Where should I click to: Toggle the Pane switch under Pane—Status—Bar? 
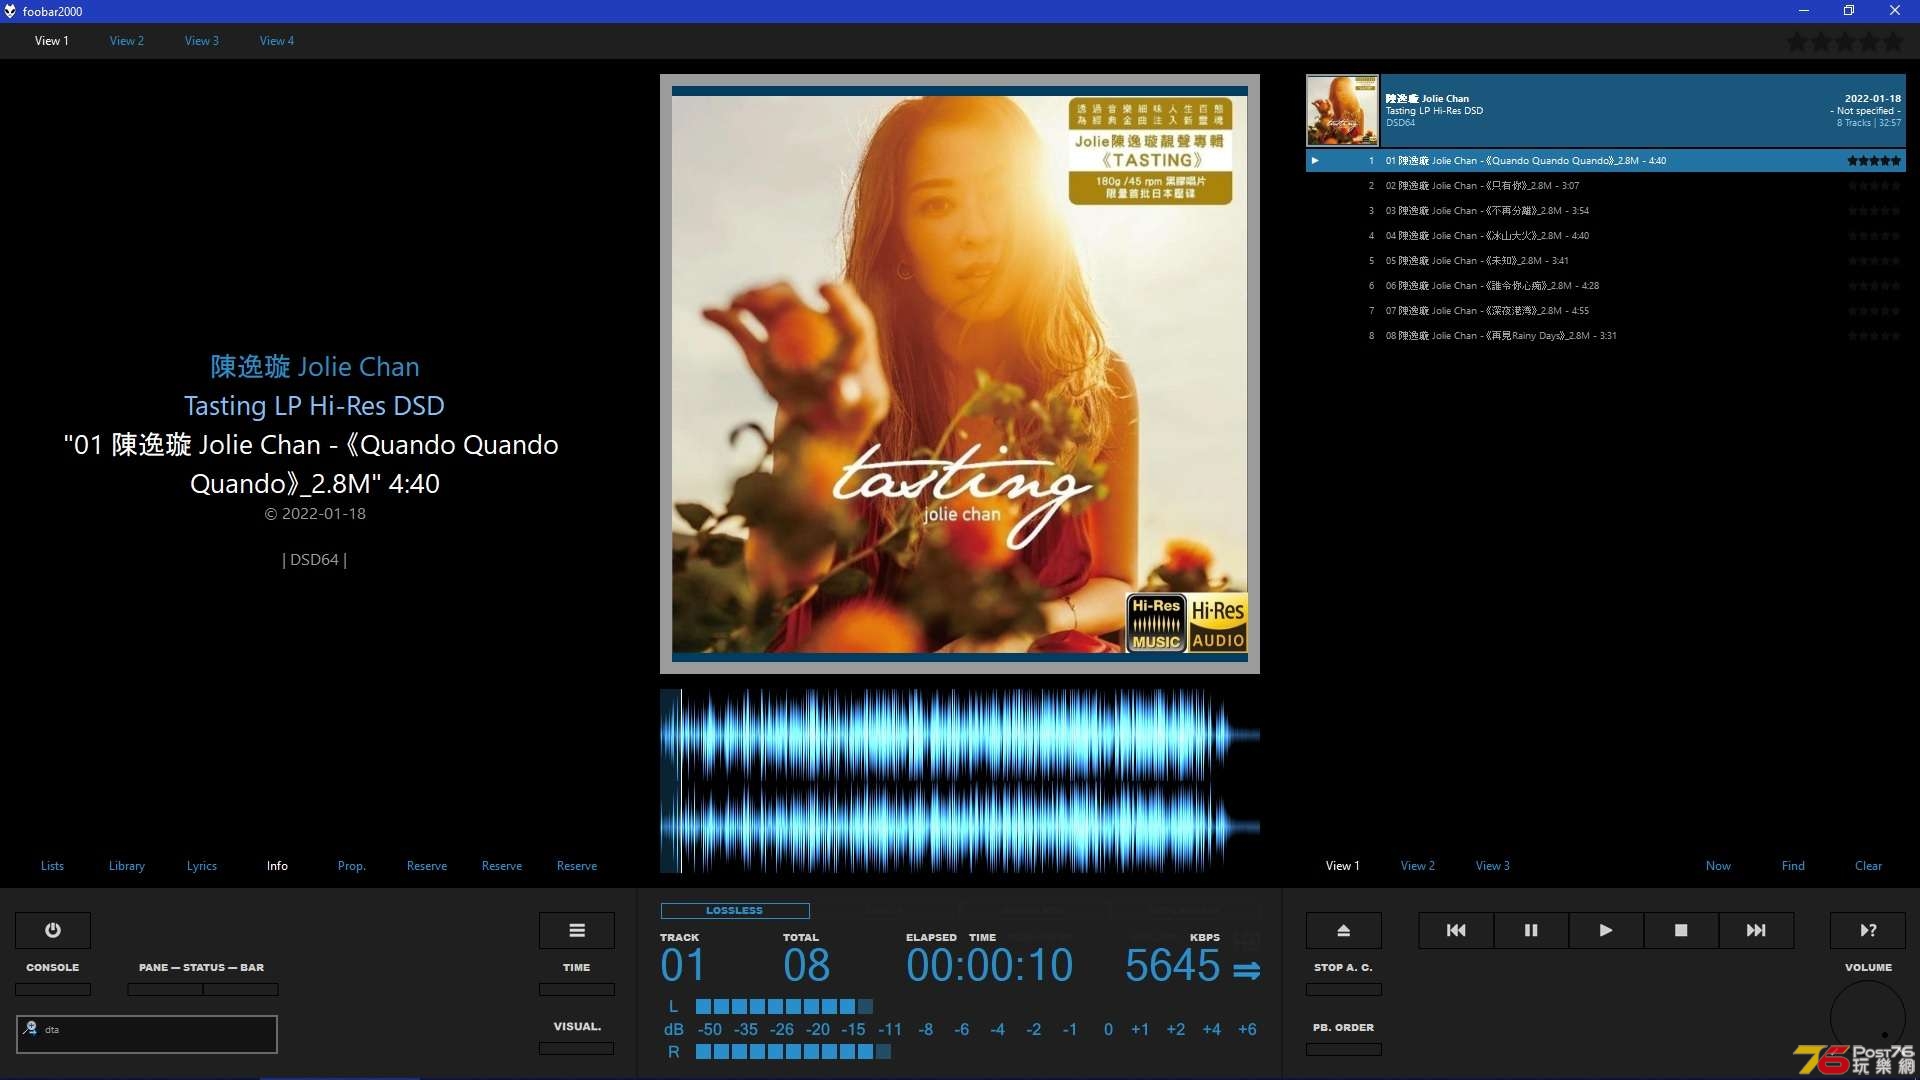pyautogui.click(x=165, y=989)
